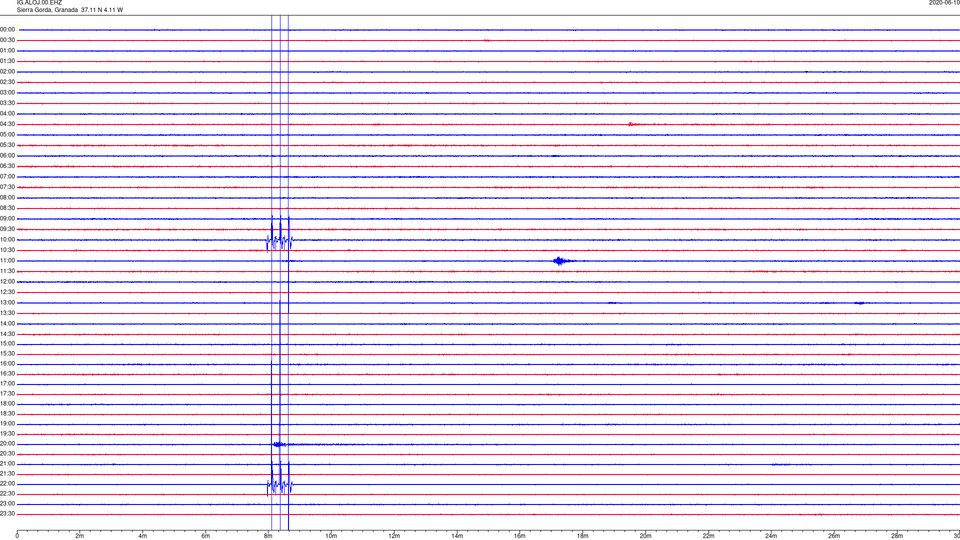
Task: Click the 12m tick label on time axis
Action: [394, 536]
